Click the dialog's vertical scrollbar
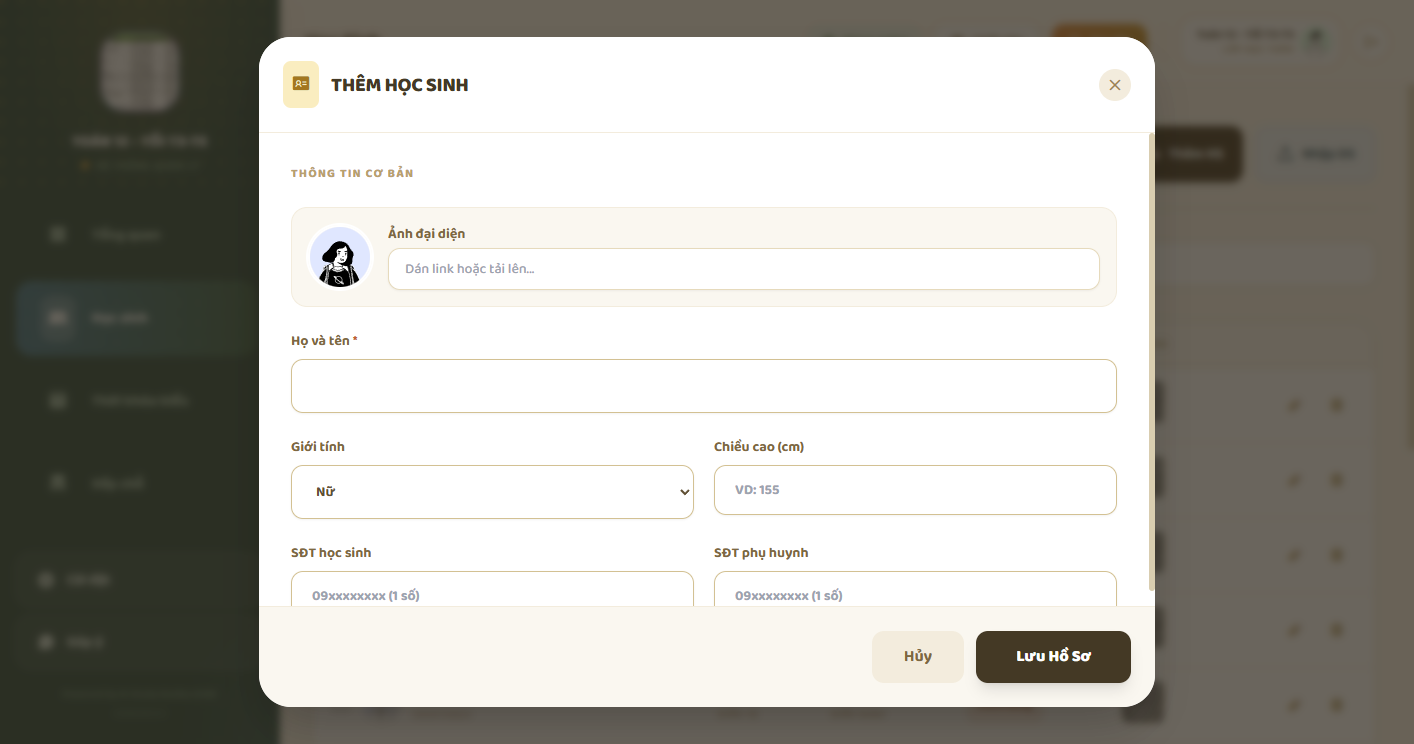 [x=1151, y=361]
